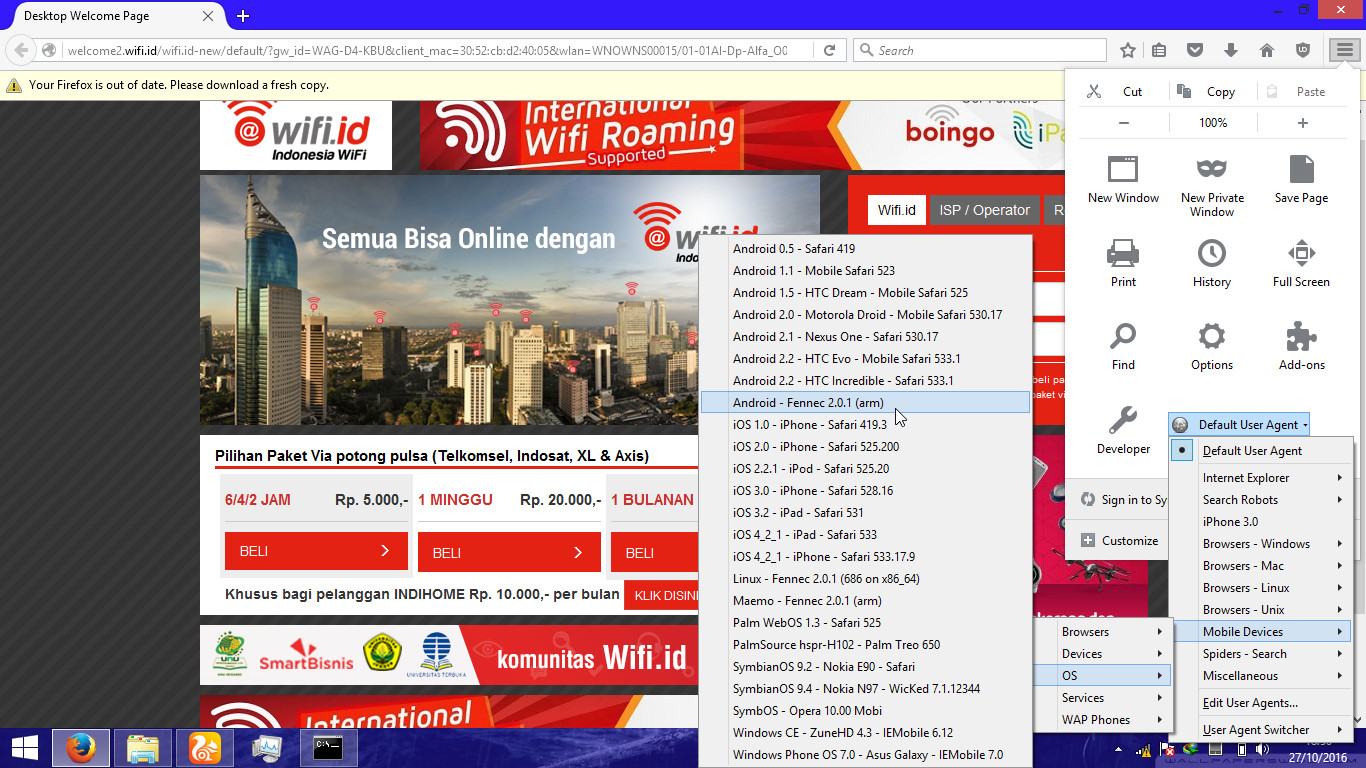Screen dimensions: 1366x768
Task: Open the History clock icon
Action: coord(1212,263)
